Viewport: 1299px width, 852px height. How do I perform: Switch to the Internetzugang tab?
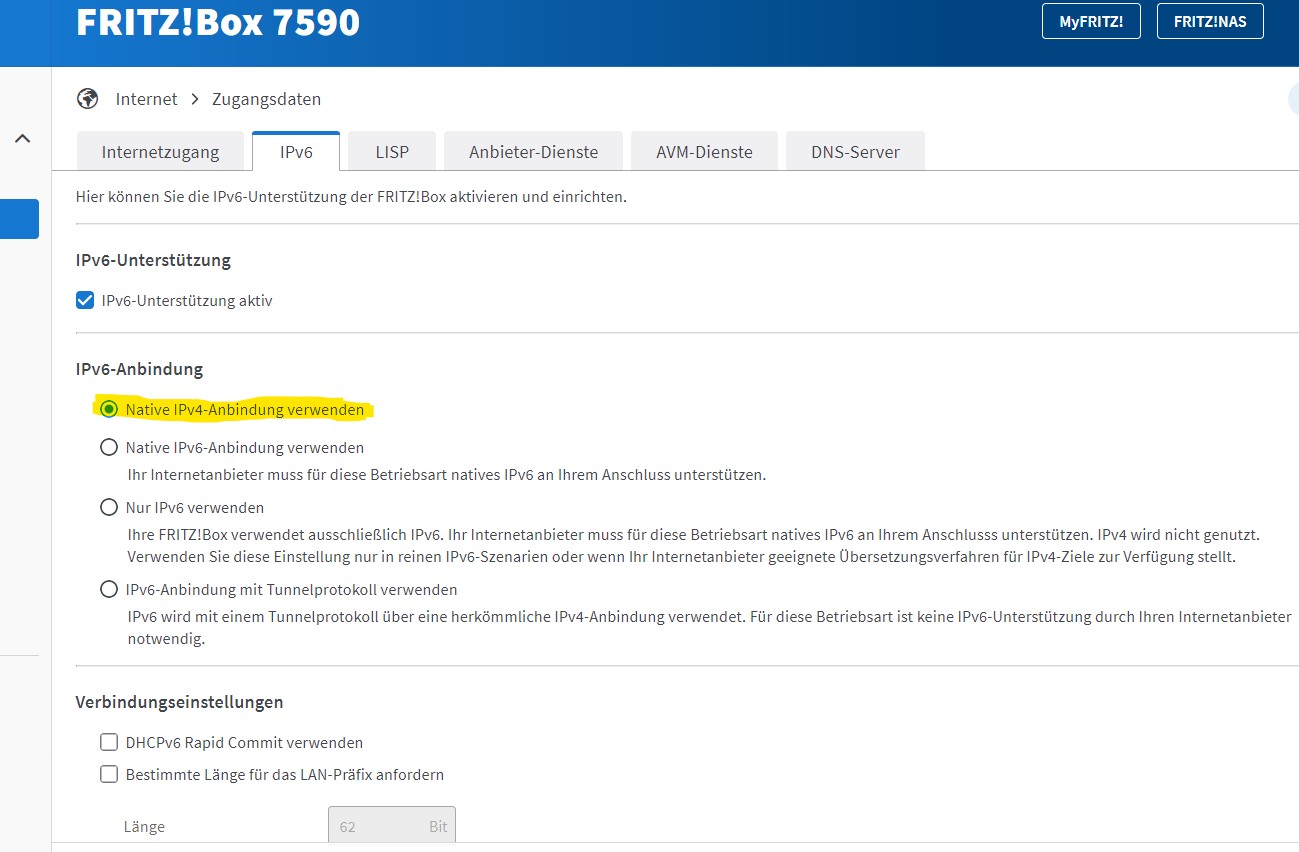160,152
